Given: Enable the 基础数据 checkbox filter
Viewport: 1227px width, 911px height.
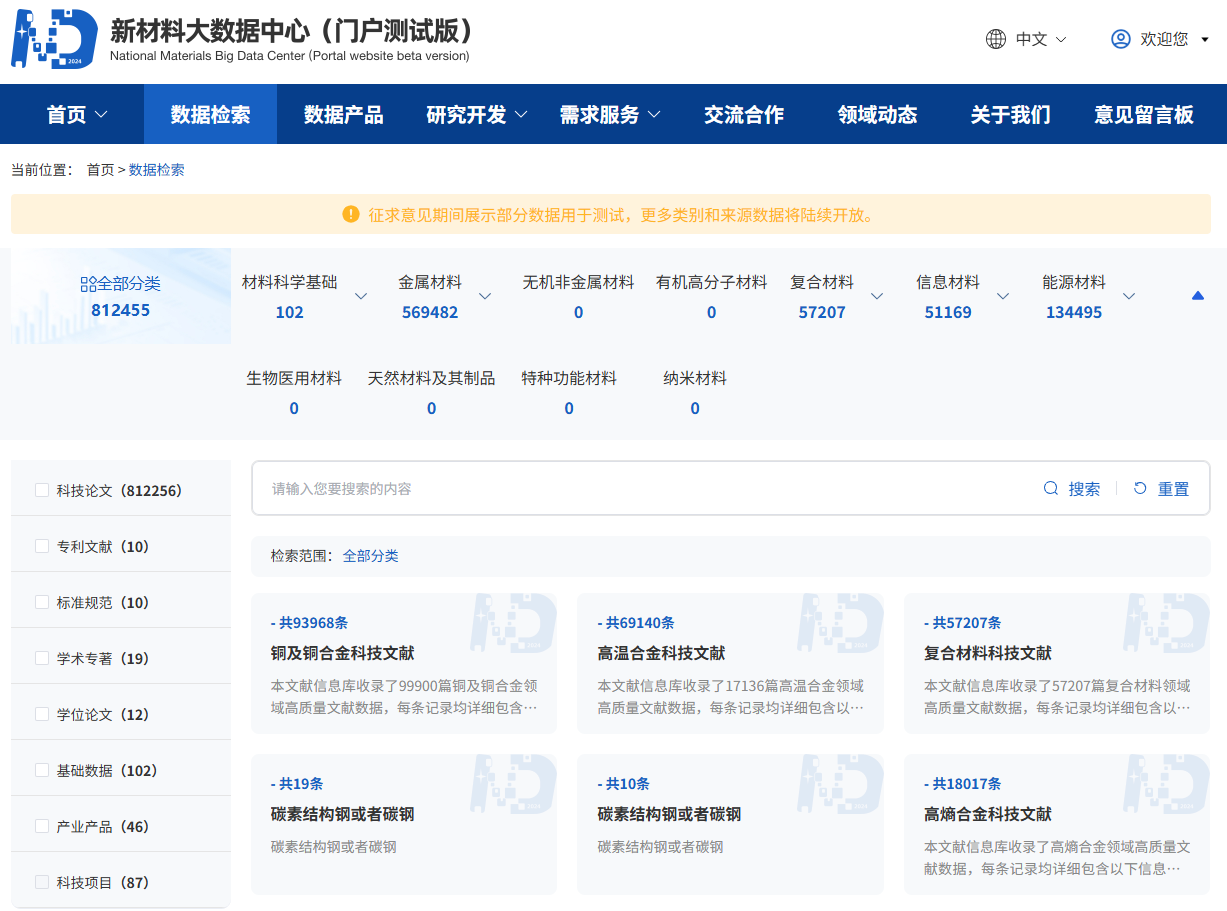Looking at the screenshot, I should tap(42, 770).
